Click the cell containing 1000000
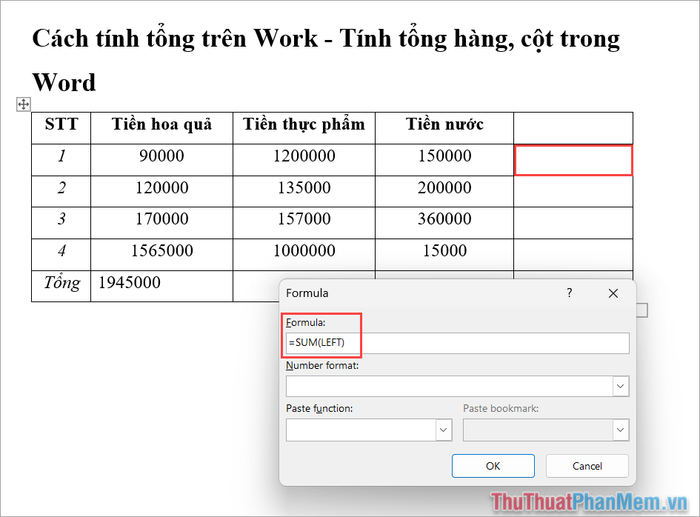Screen dimensions: 700x517 pos(304,254)
